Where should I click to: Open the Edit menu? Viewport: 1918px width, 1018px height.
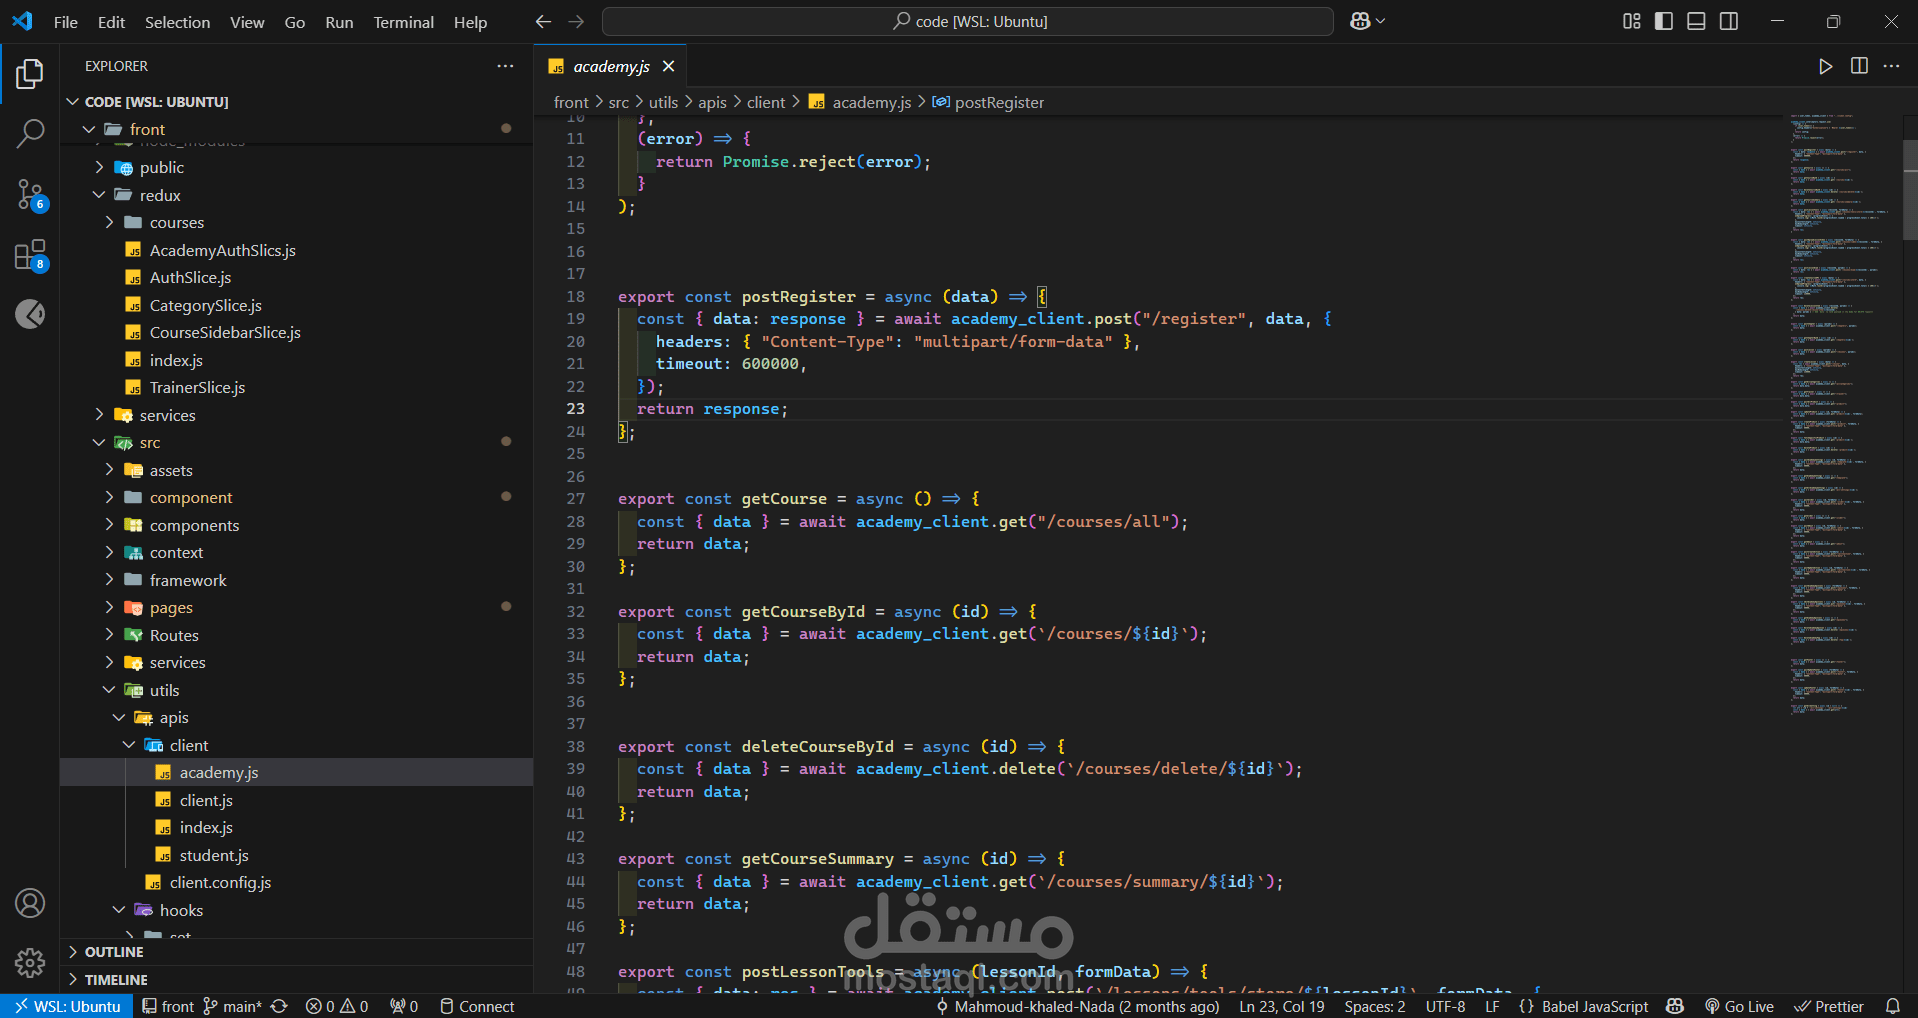click(112, 22)
